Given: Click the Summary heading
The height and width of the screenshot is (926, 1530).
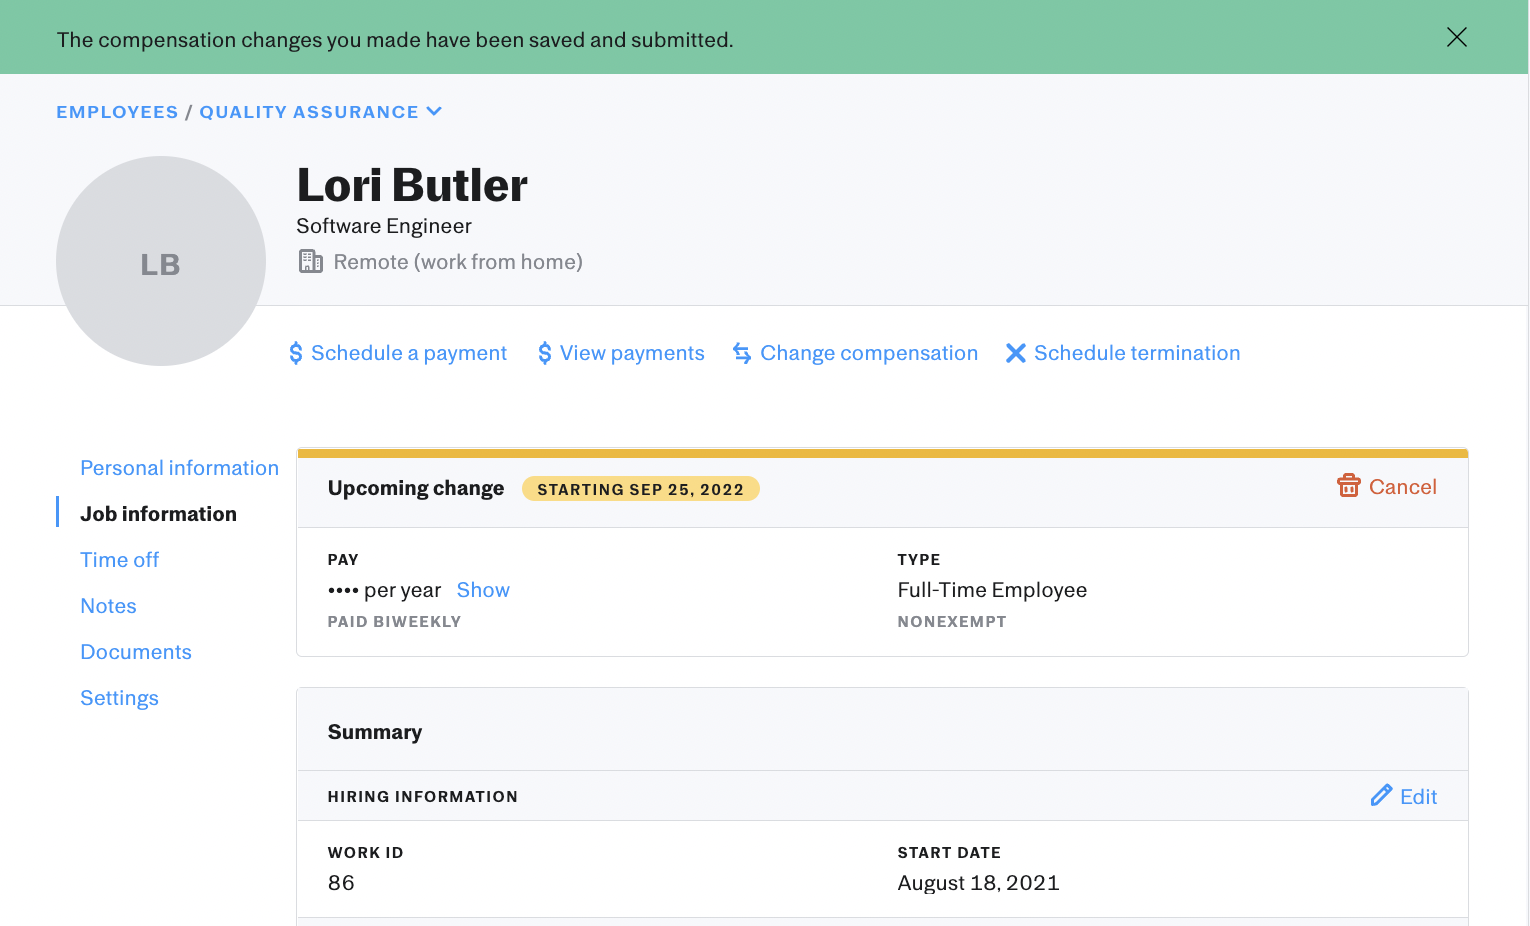Looking at the screenshot, I should pyautogui.click(x=375, y=732).
